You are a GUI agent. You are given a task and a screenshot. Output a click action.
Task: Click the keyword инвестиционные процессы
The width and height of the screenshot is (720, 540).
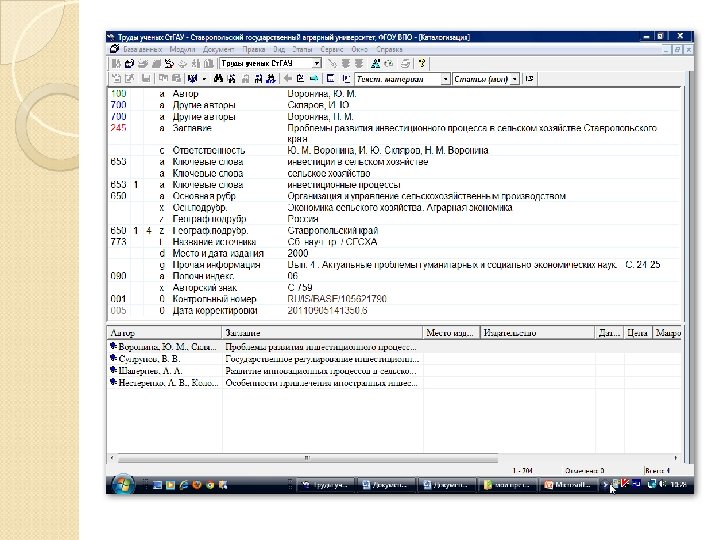[x=344, y=185]
